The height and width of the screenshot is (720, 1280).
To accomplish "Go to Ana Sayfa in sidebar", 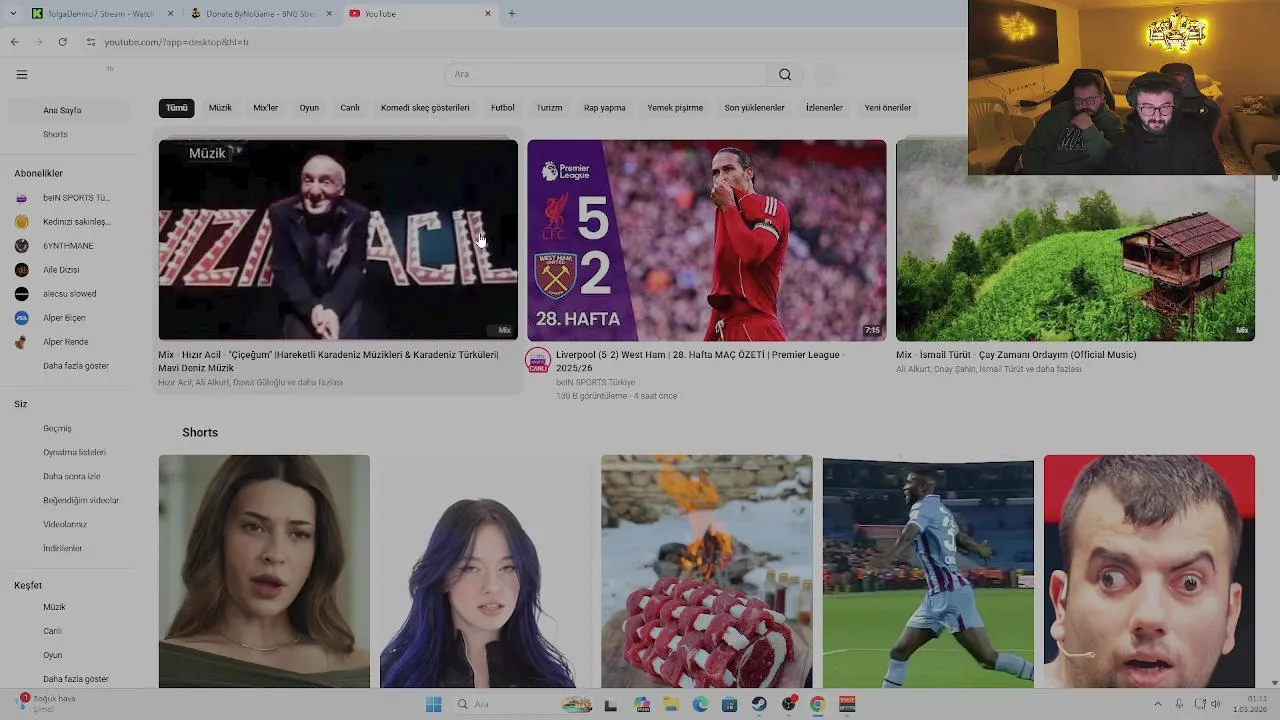I will 68,110.
